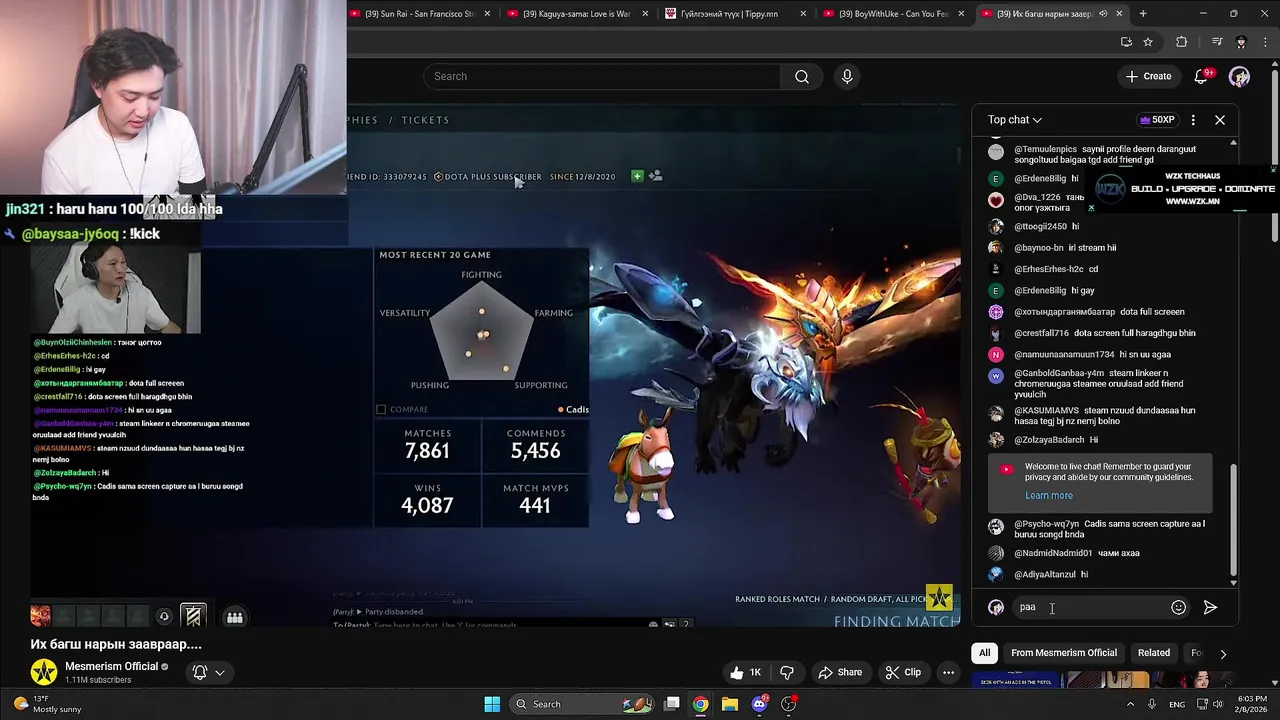Dislike the video thumbs down button
Viewport: 1280px width, 720px height.
(x=787, y=672)
